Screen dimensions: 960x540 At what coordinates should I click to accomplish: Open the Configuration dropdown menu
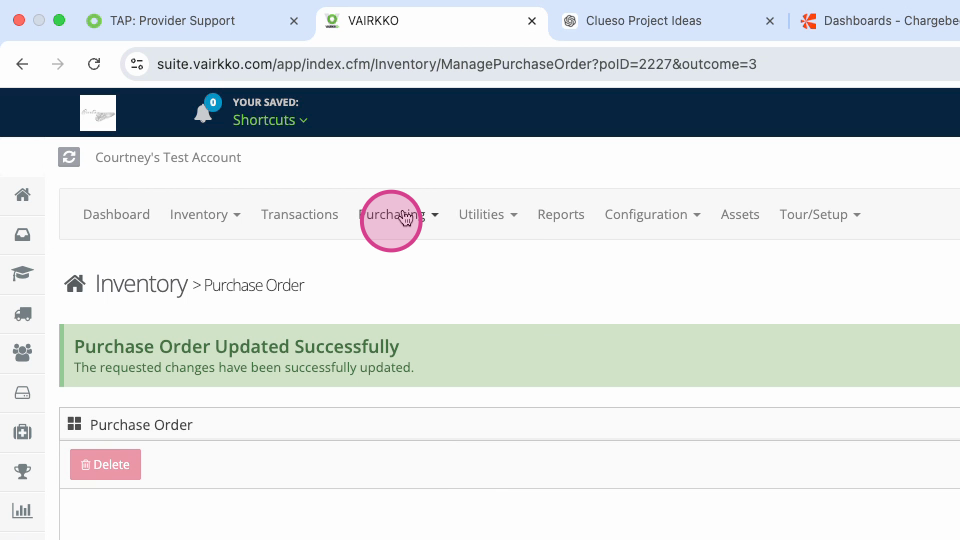[653, 214]
